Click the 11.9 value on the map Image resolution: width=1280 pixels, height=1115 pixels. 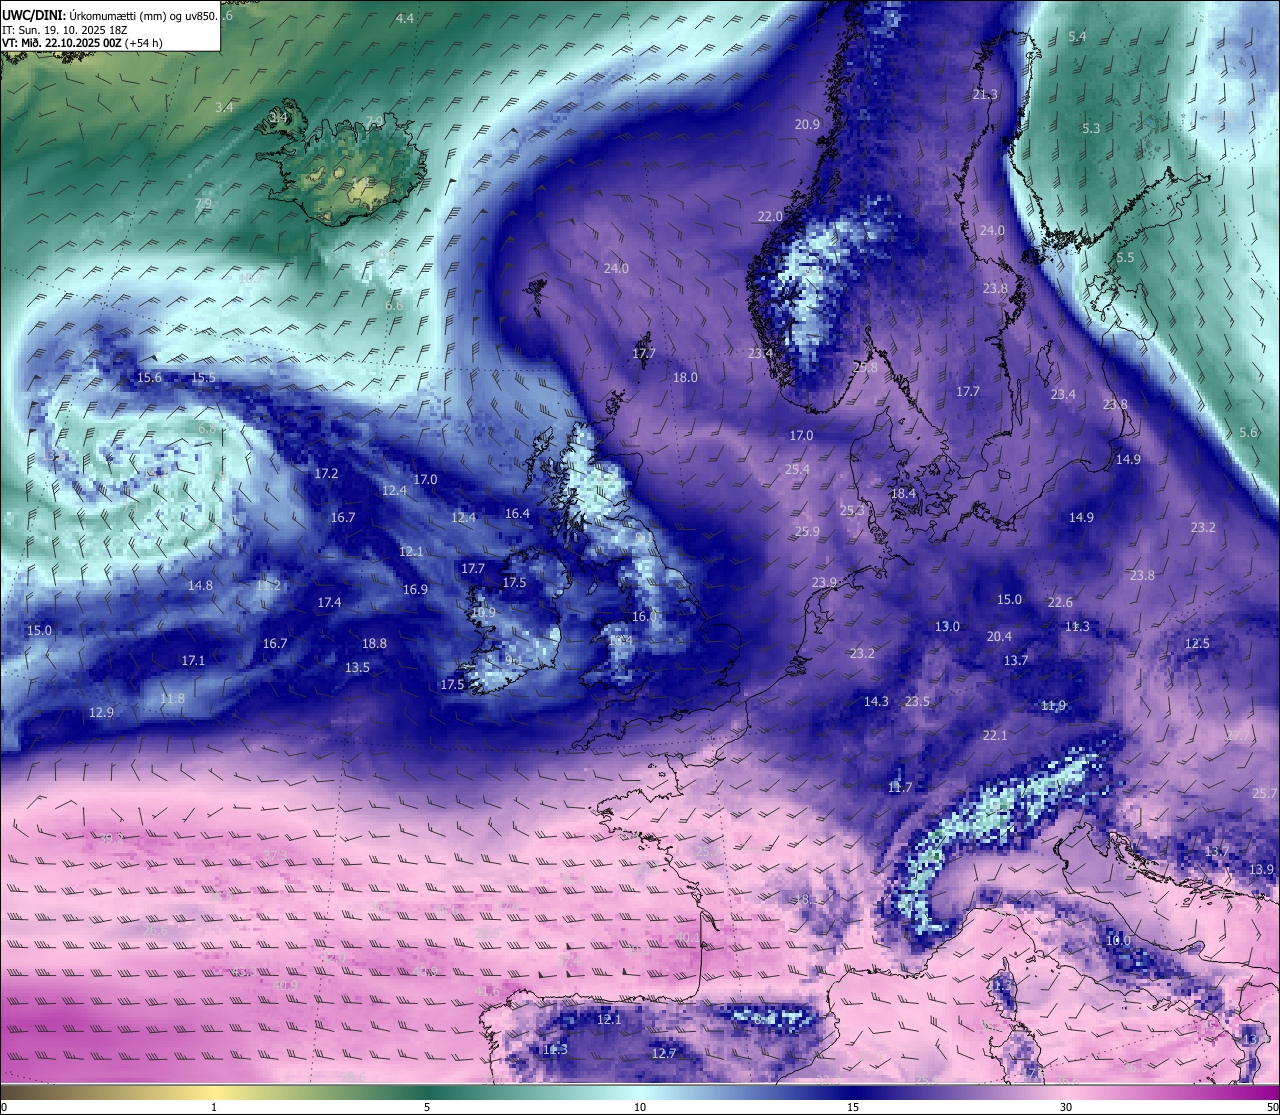1053,705
